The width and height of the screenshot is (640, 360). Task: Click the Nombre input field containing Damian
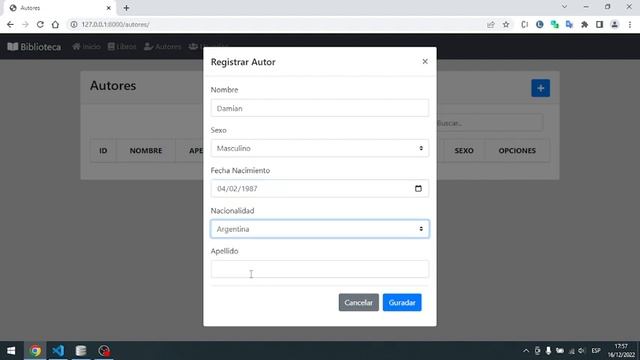[x=320, y=108]
